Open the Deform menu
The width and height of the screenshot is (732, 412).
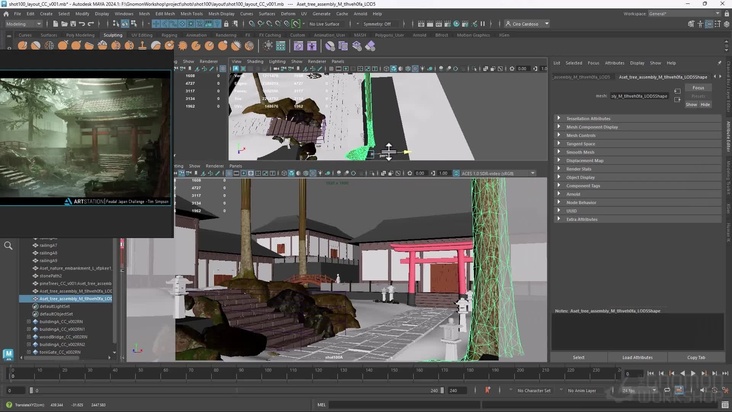[x=288, y=14]
